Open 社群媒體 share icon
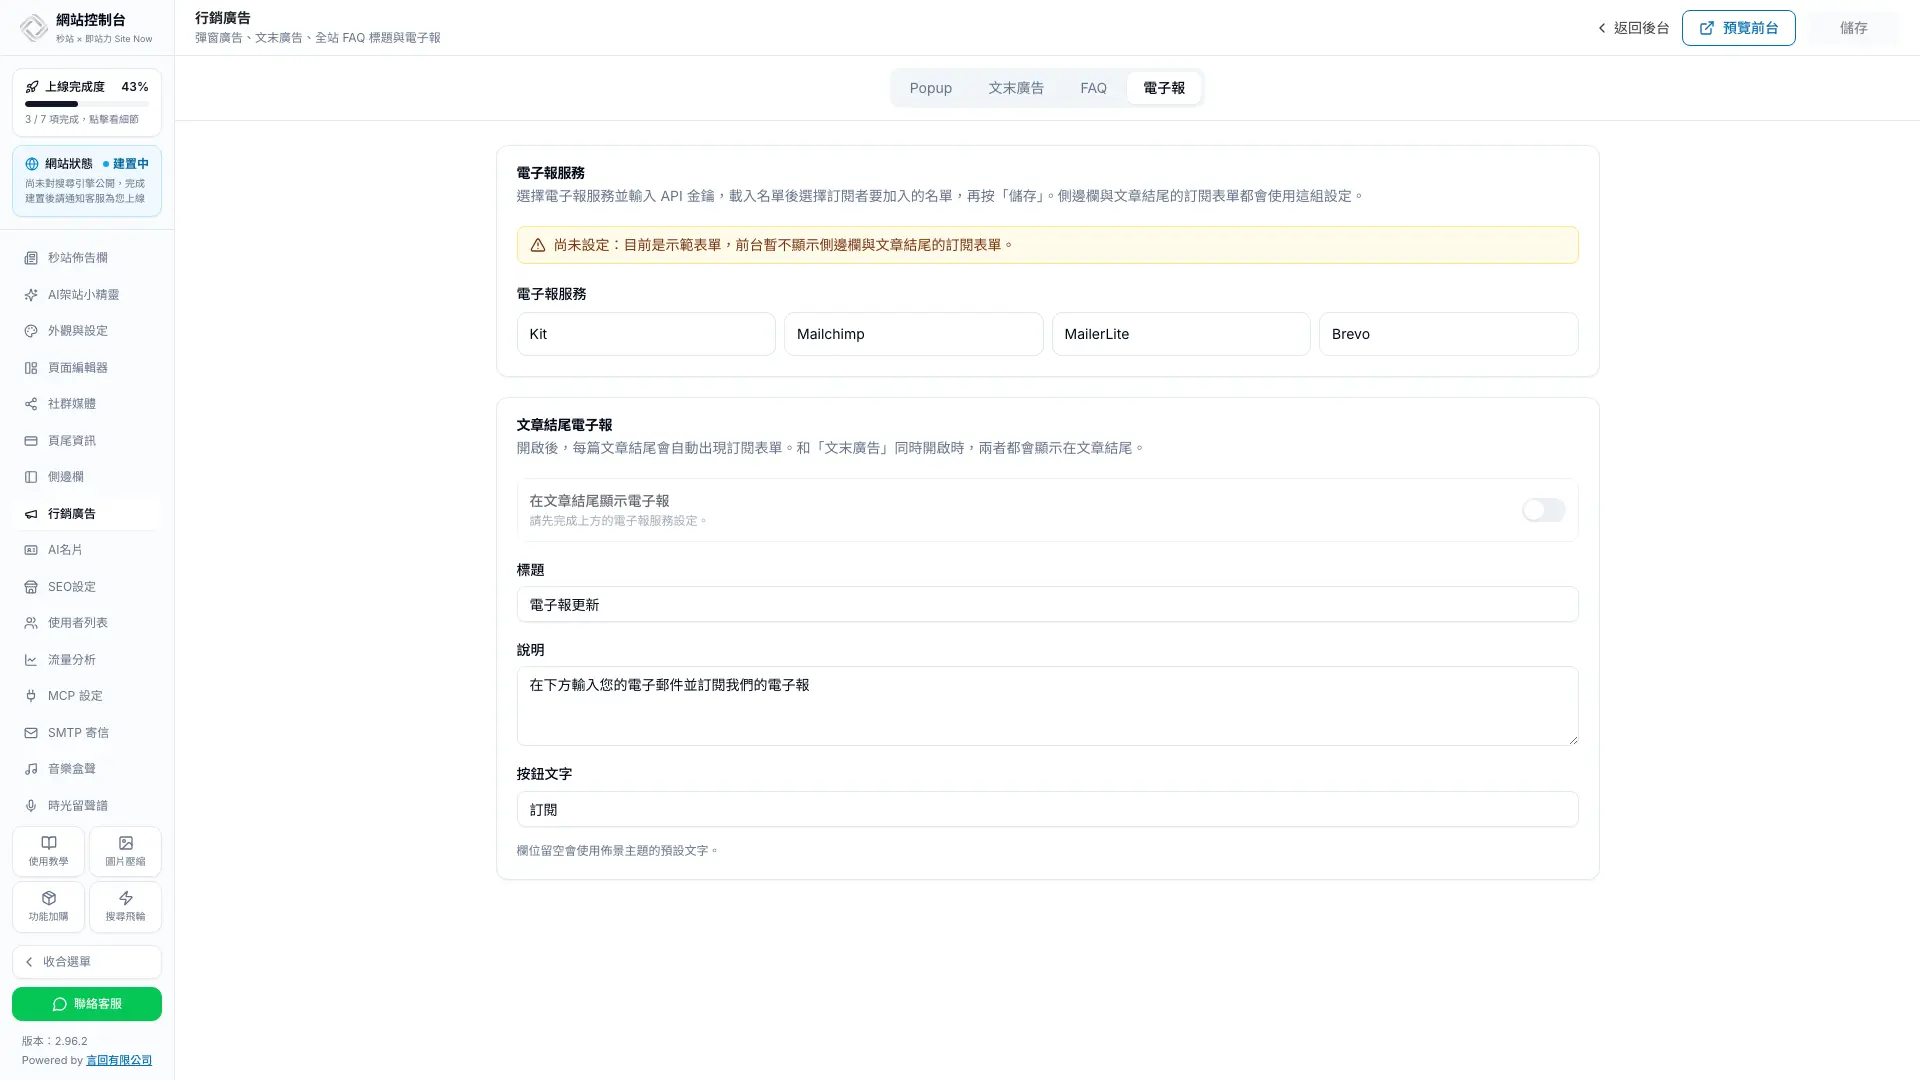The width and height of the screenshot is (1920, 1080). click(x=31, y=404)
